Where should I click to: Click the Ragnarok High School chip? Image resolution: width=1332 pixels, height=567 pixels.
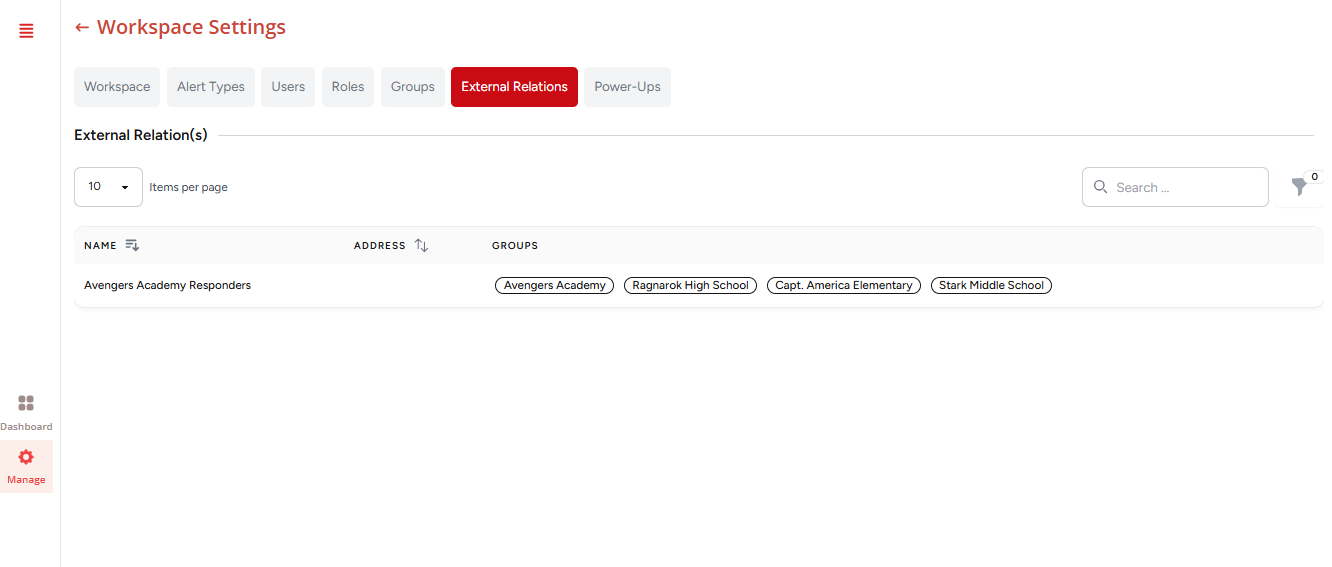690,285
